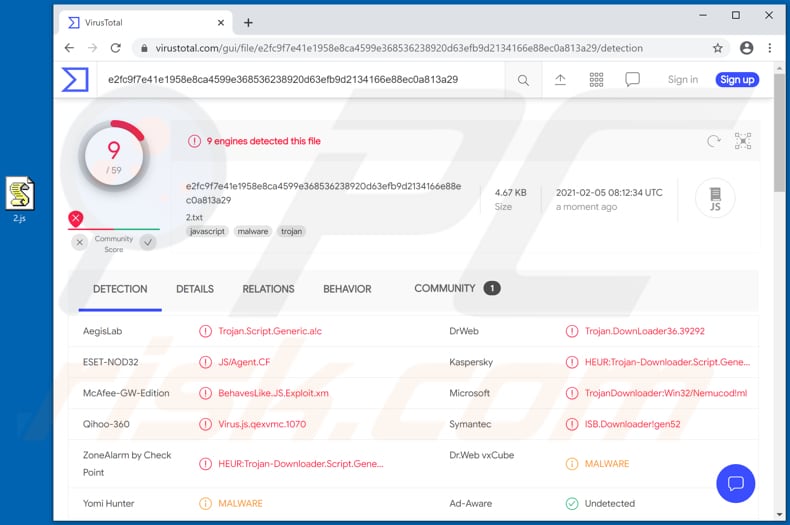This screenshot has width=790, height=525.
Task: Open a new browser tab
Action: click(248, 23)
